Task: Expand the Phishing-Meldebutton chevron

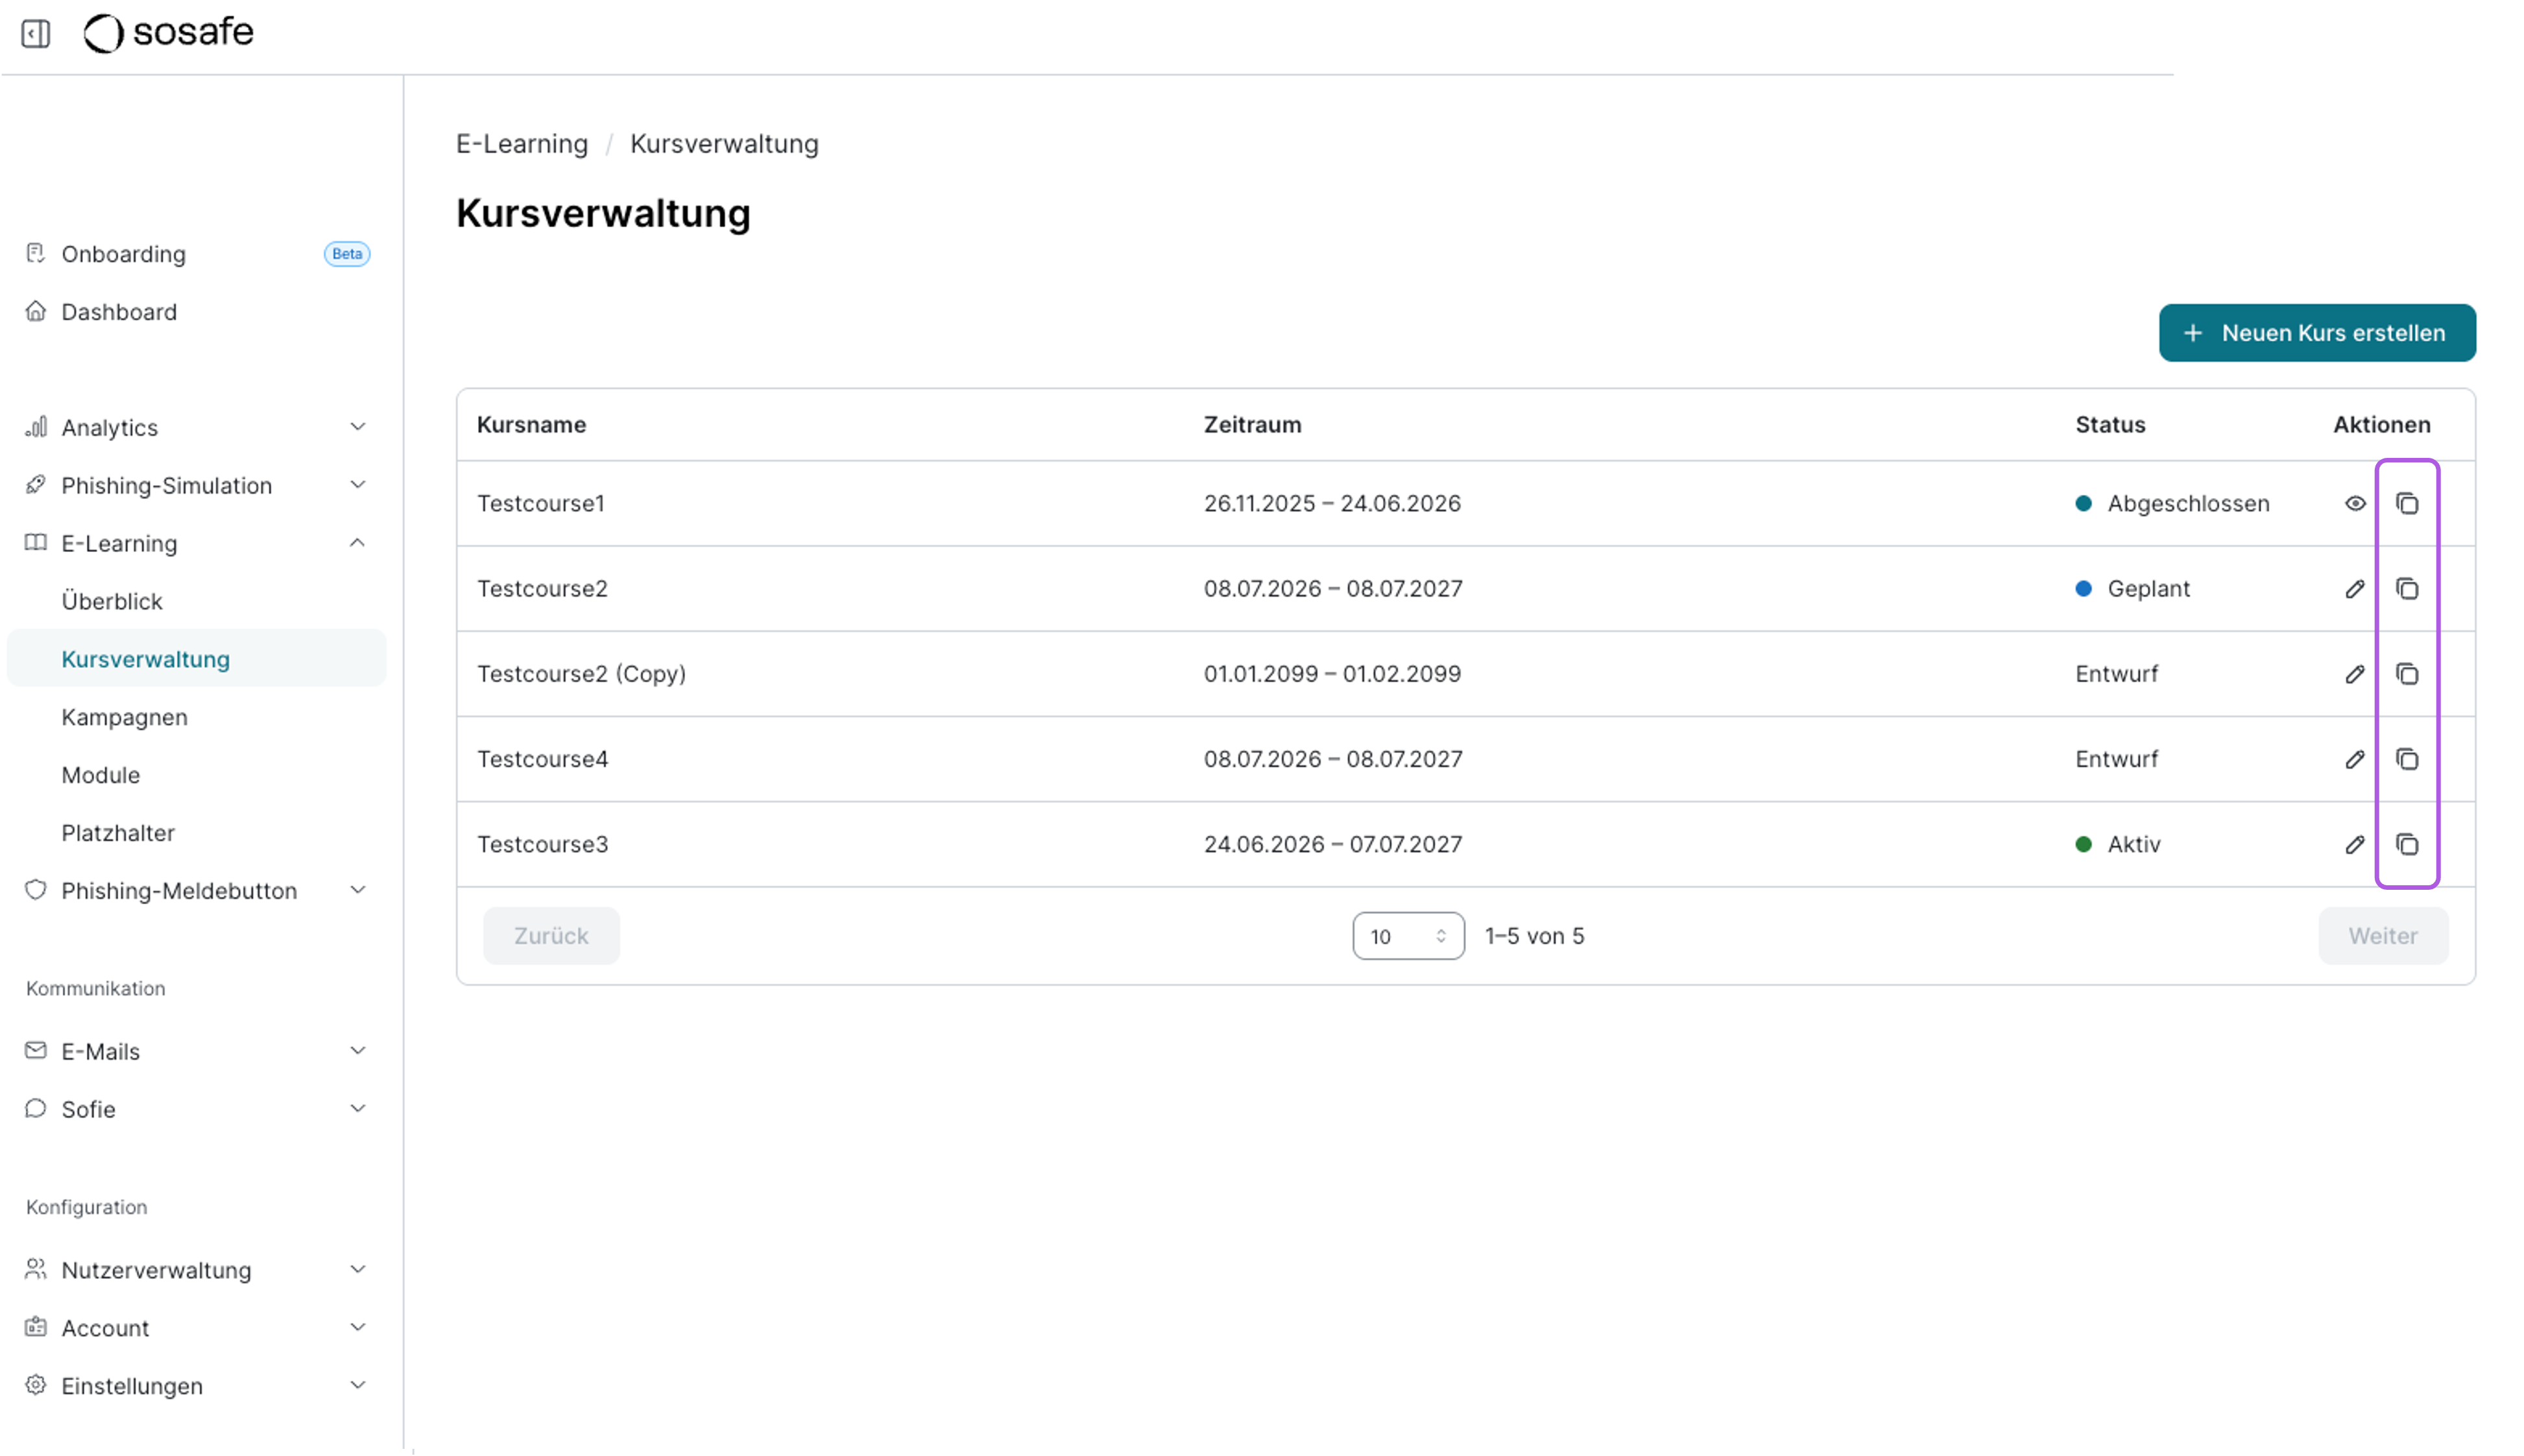Action: [358, 890]
